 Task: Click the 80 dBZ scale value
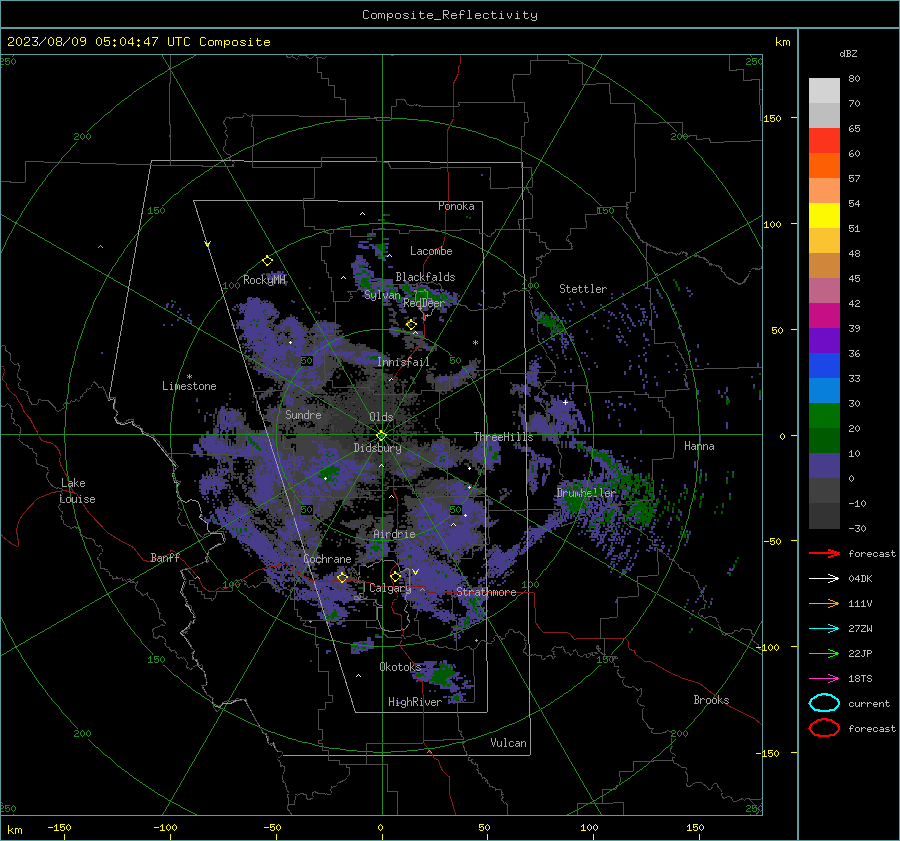coord(854,78)
